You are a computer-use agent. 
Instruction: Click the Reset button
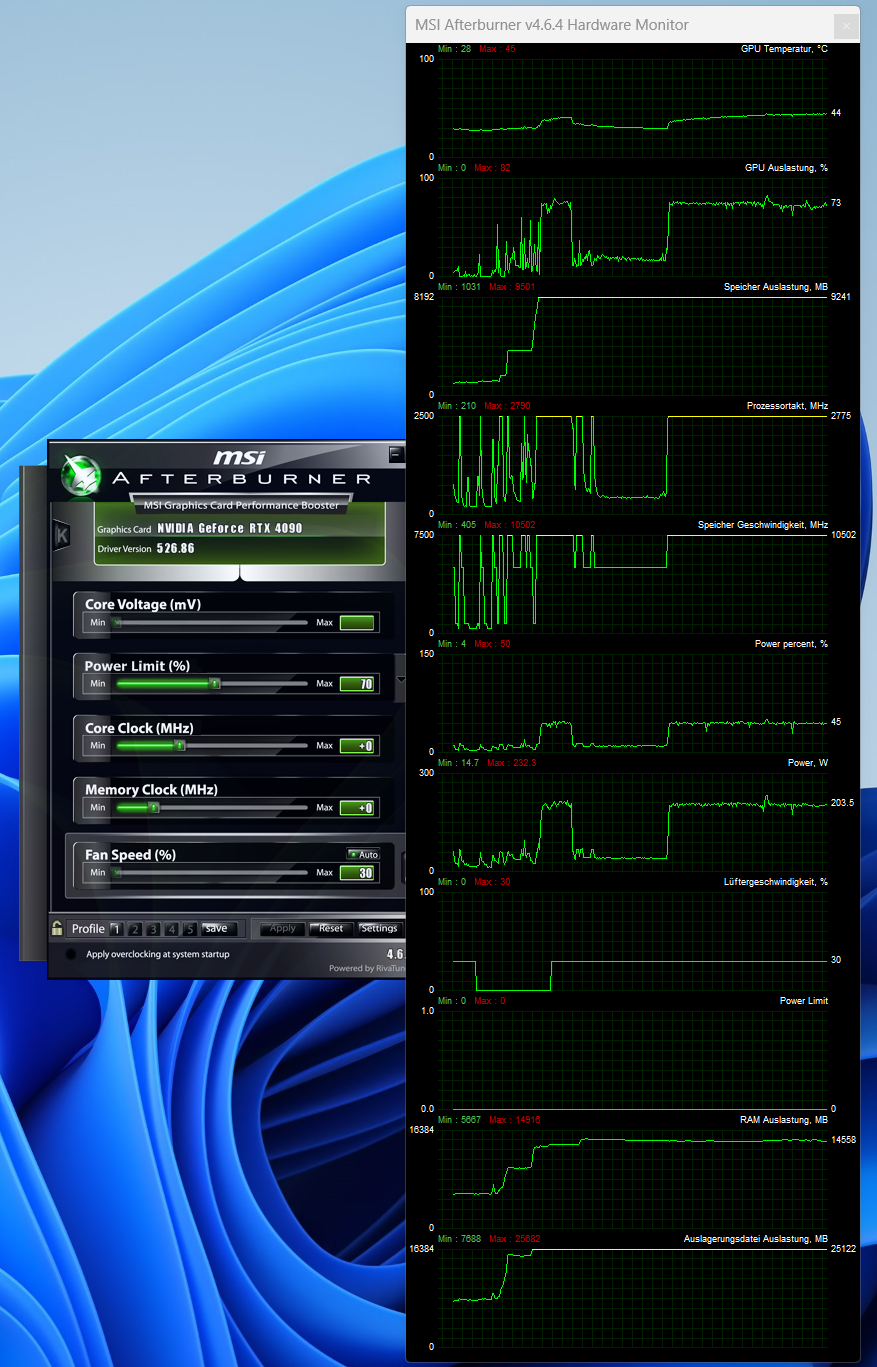tap(331, 928)
